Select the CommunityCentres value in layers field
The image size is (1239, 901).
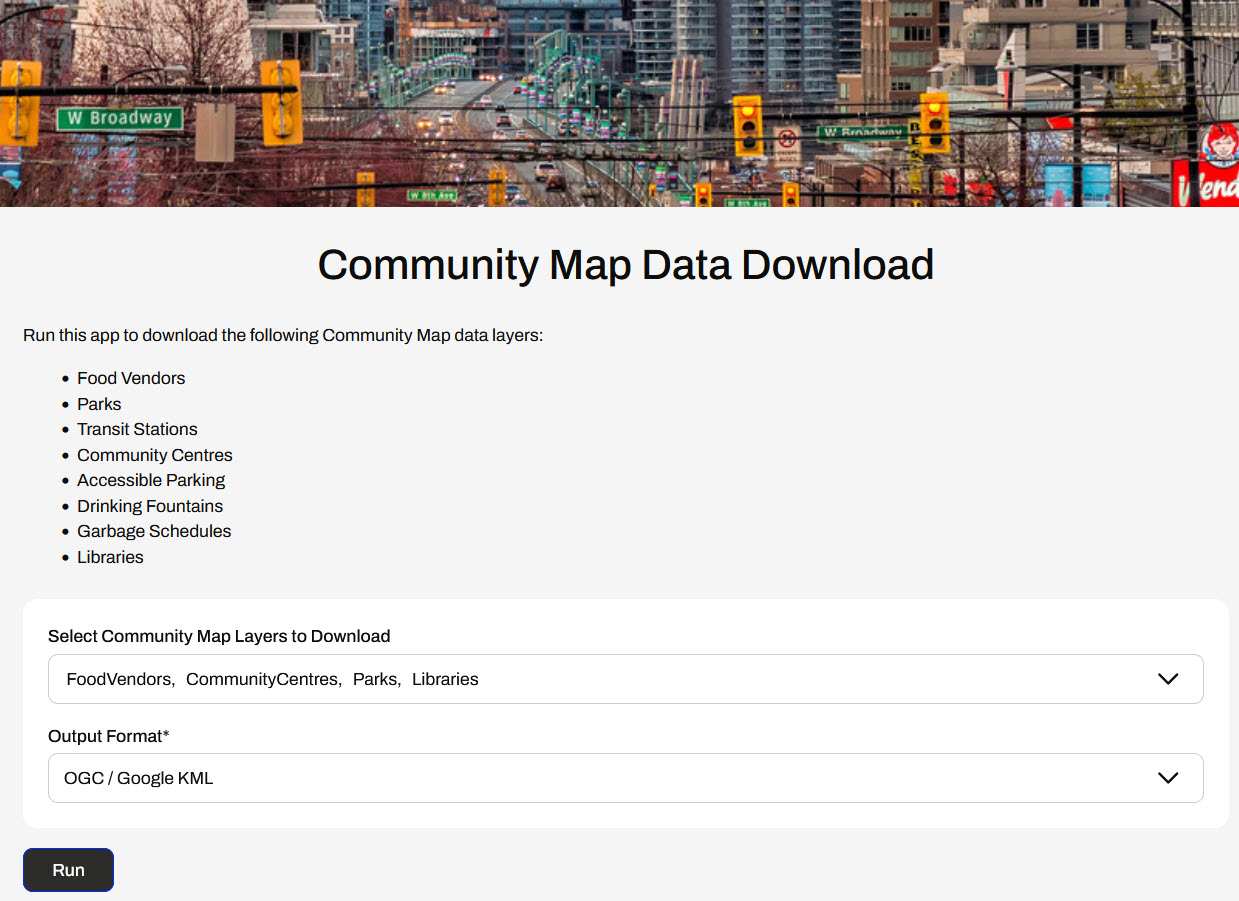262,679
